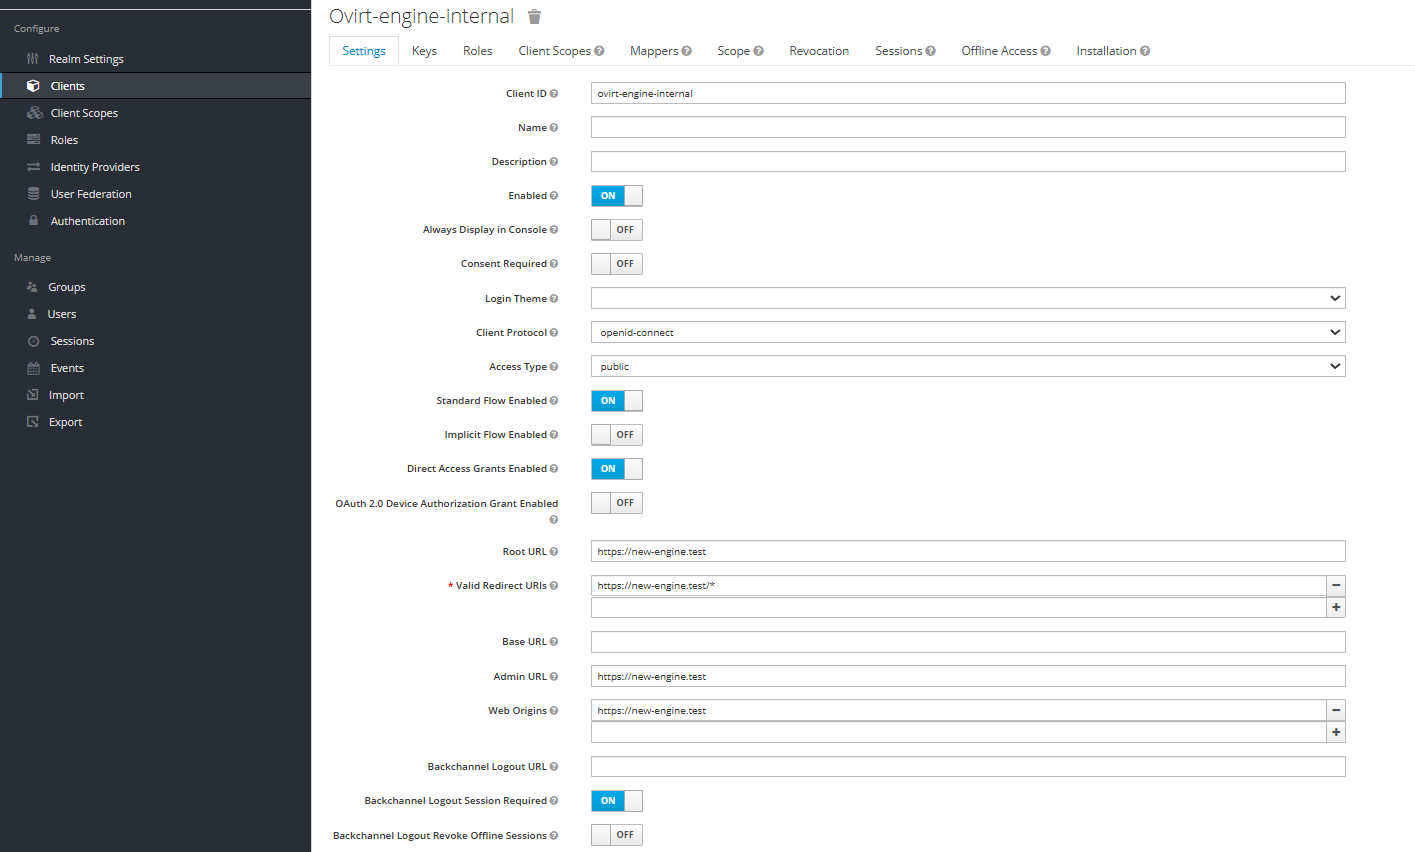Click the Client Scopes cubes icon
Image resolution: width=1415 pixels, height=852 pixels.
pyautogui.click(x=34, y=113)
